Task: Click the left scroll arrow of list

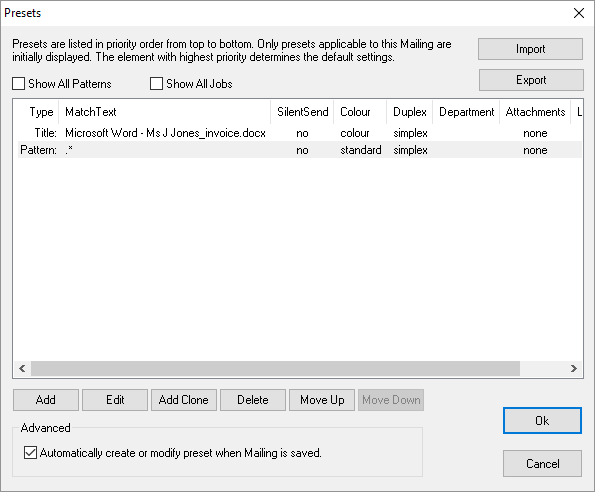Action: point(22,368)
